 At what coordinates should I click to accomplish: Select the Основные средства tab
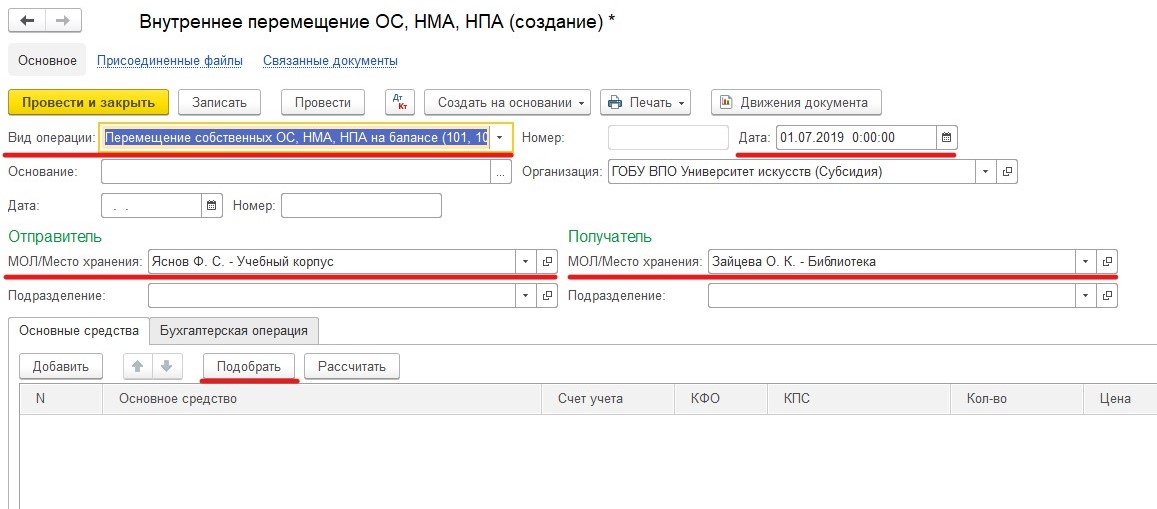click(78, 330)
